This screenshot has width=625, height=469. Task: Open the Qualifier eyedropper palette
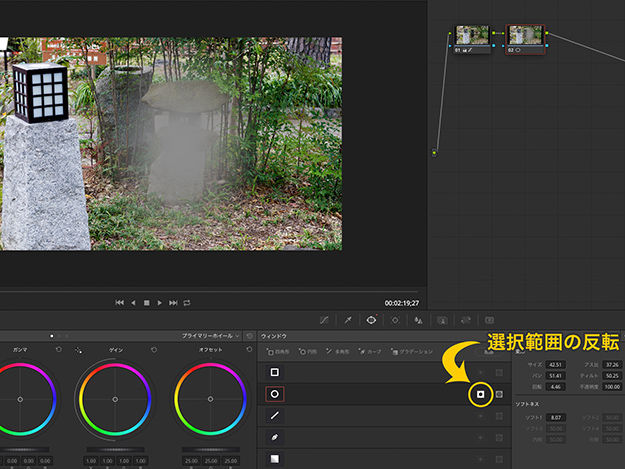click(x=348, y=320)
